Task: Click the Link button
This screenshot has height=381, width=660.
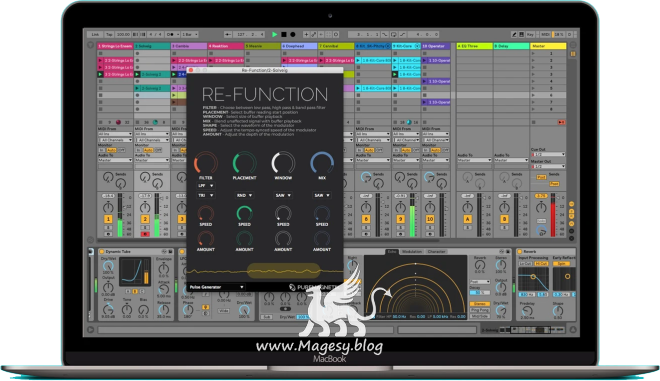Action: (x=95, y=35)
